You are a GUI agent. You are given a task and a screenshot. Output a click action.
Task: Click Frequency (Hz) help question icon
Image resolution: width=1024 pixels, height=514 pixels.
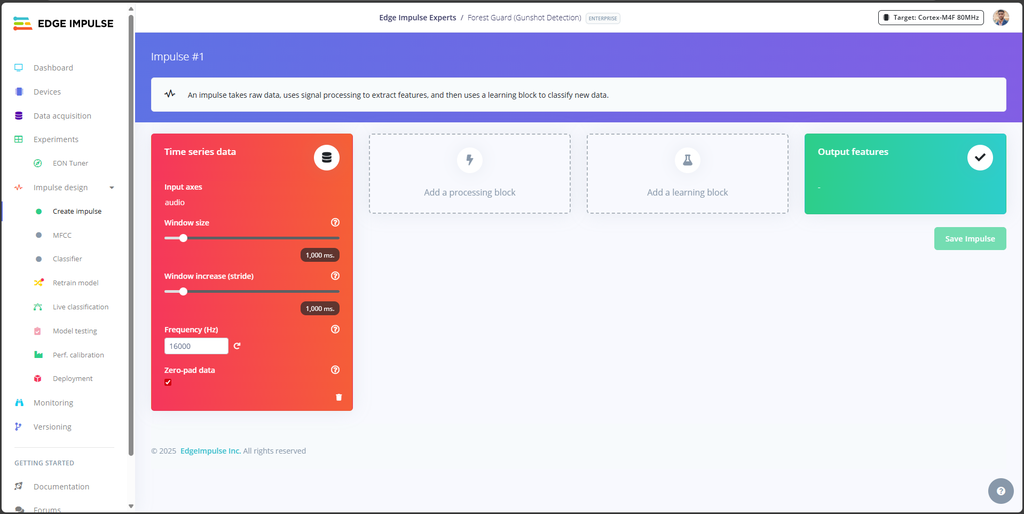(335, 329)
